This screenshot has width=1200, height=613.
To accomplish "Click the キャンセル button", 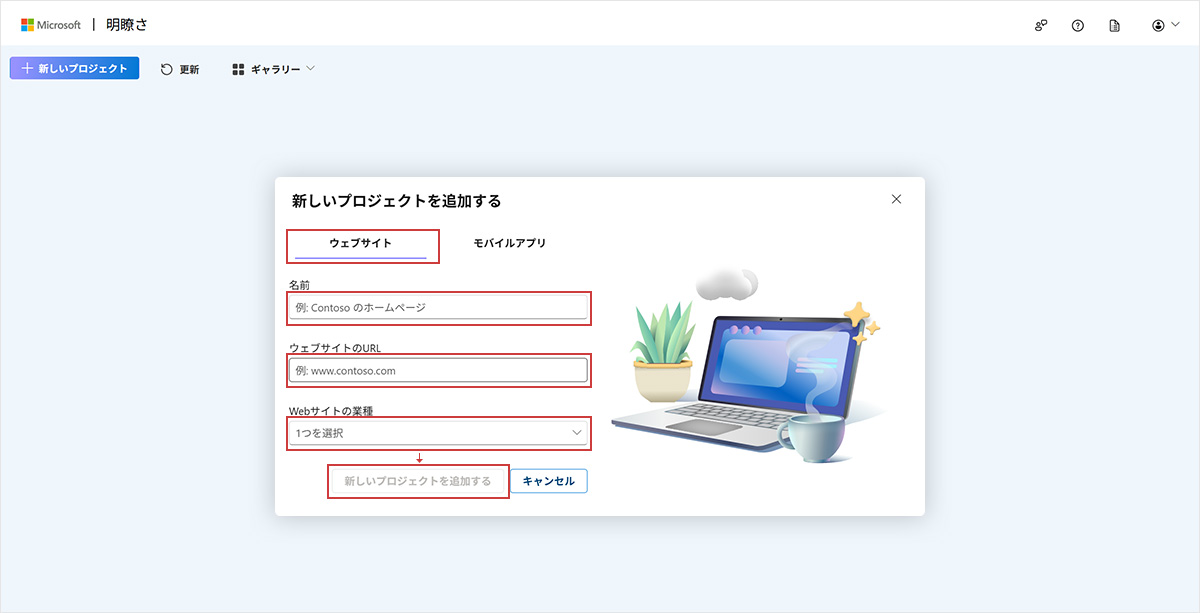I will coord(549,481).
